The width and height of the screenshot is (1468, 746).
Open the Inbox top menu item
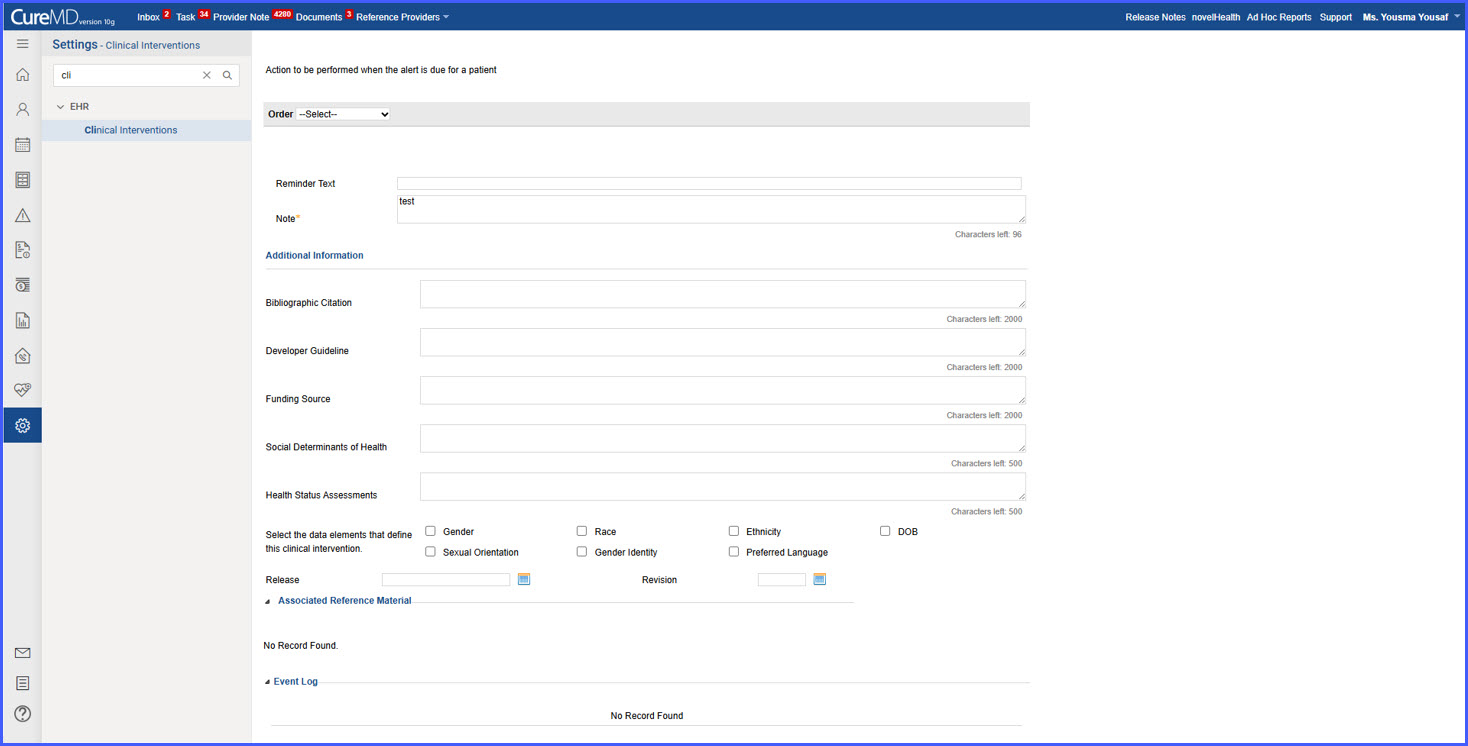pos(148,17)
